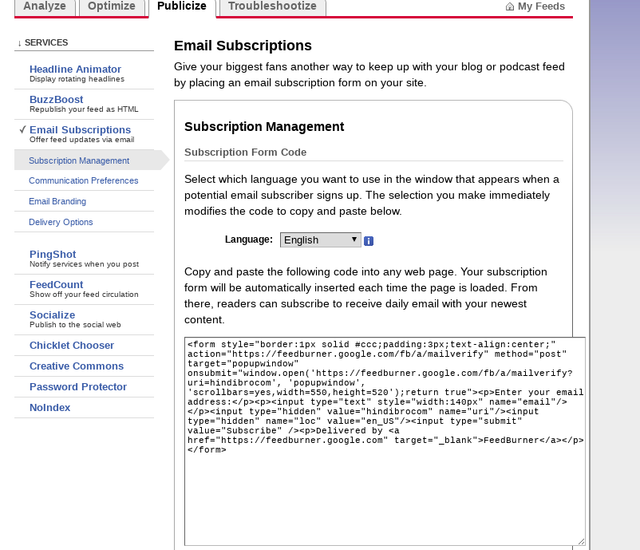This screenshot has width=640, height=550.
Task: Click the Subscription Management section heading
Action: coord(264,126)
